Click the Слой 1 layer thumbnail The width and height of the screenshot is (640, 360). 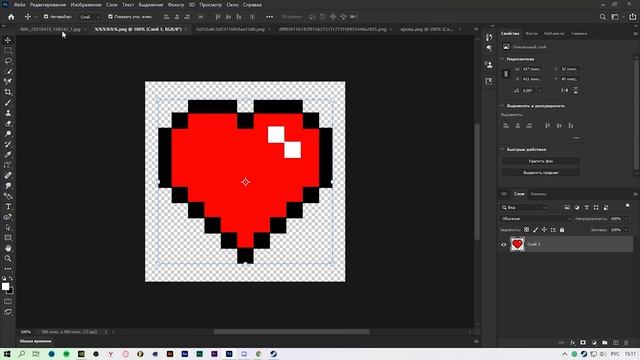pyautogui.click(x=517, y=244)
